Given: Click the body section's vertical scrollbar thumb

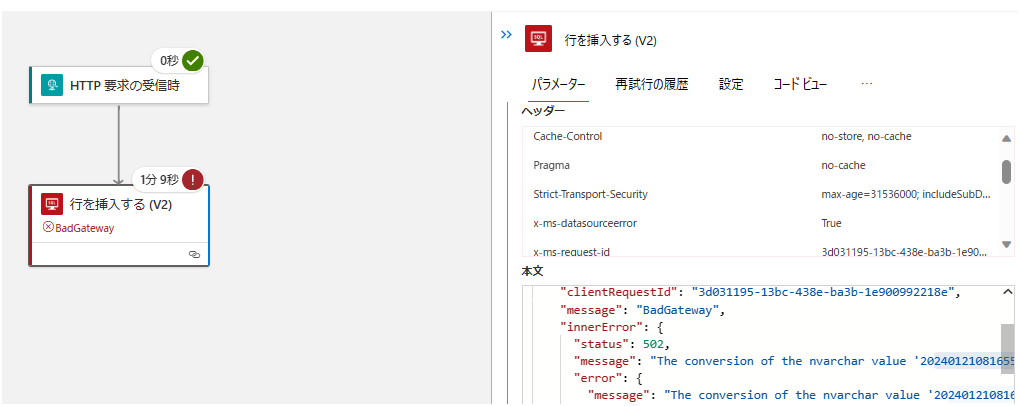Looking at the screenshot, I should pos(1006,347).
